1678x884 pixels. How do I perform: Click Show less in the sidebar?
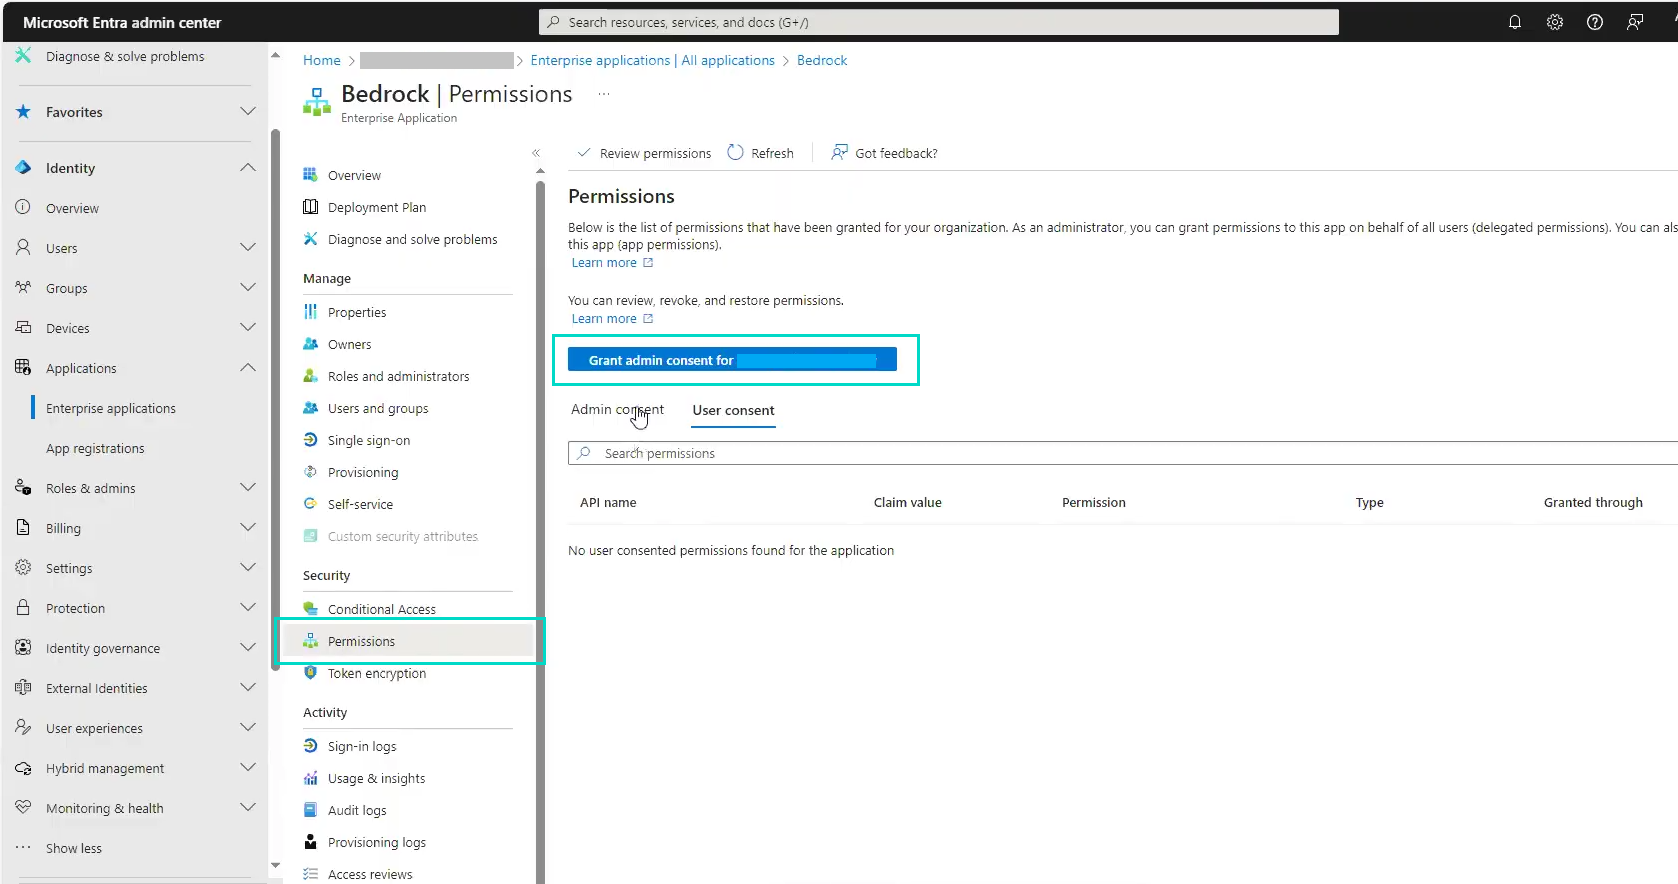coord(74,848)
